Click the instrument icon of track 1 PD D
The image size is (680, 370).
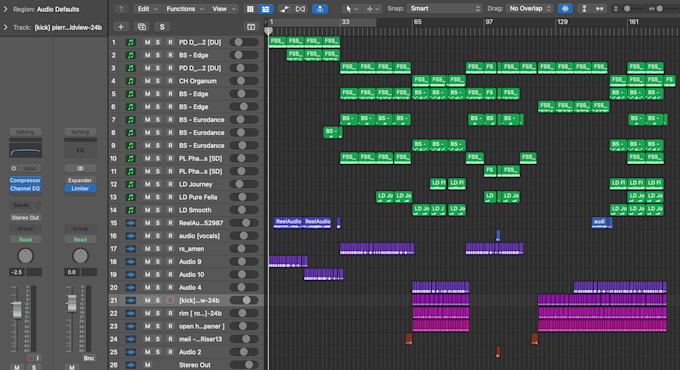[x=131, y=43]
